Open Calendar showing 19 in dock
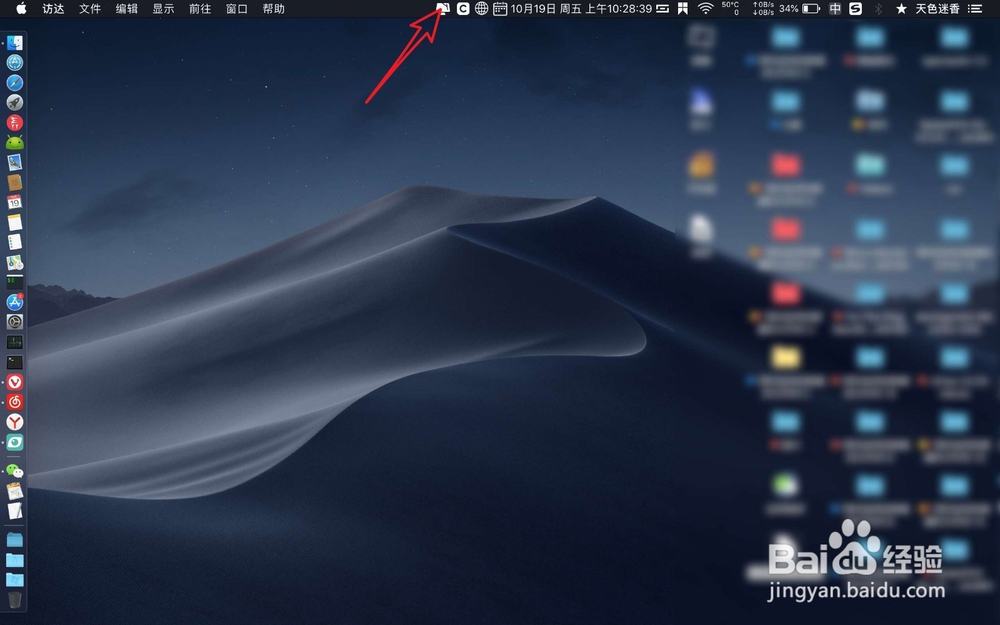The height and width of the screenshot is (625, 1000). click(15, 202)
